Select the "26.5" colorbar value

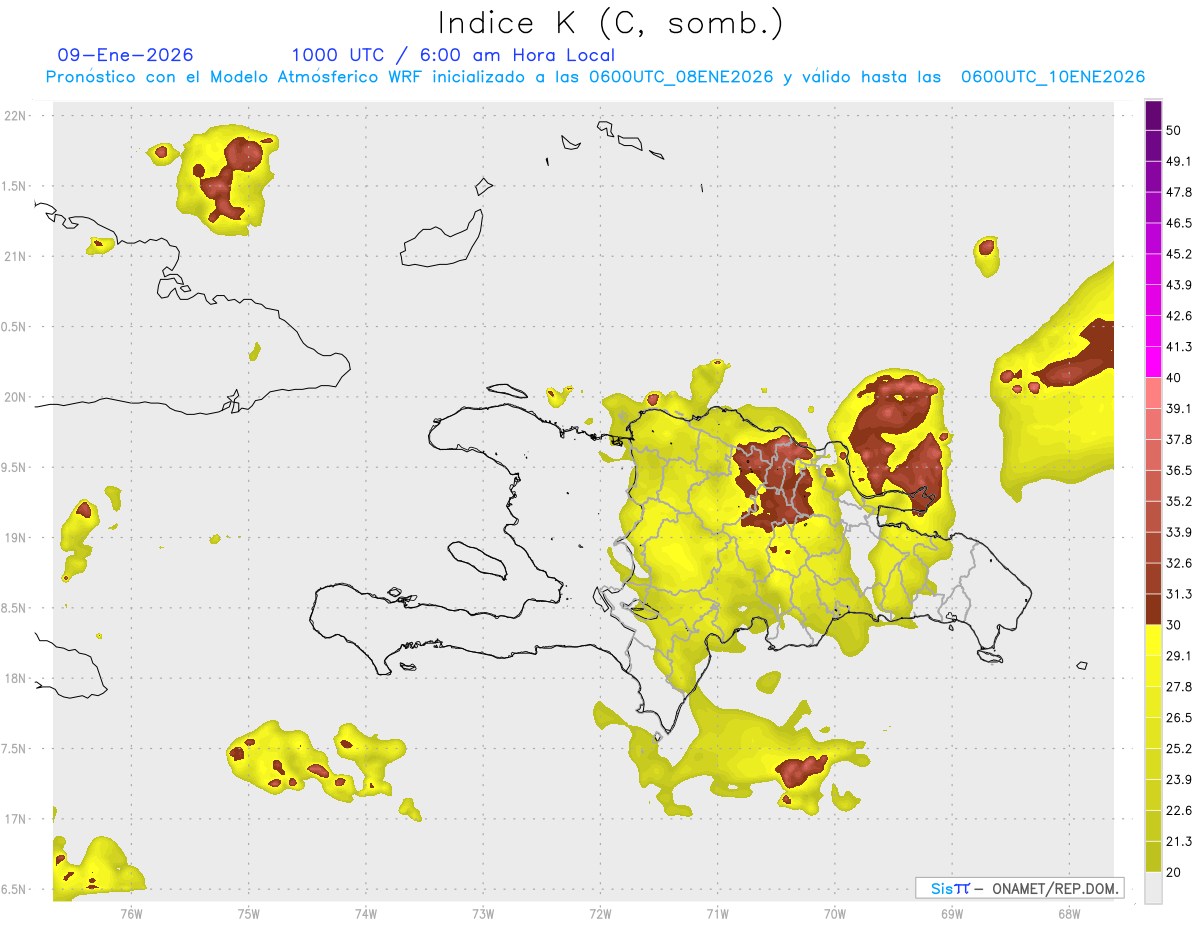click(1179, 717)
